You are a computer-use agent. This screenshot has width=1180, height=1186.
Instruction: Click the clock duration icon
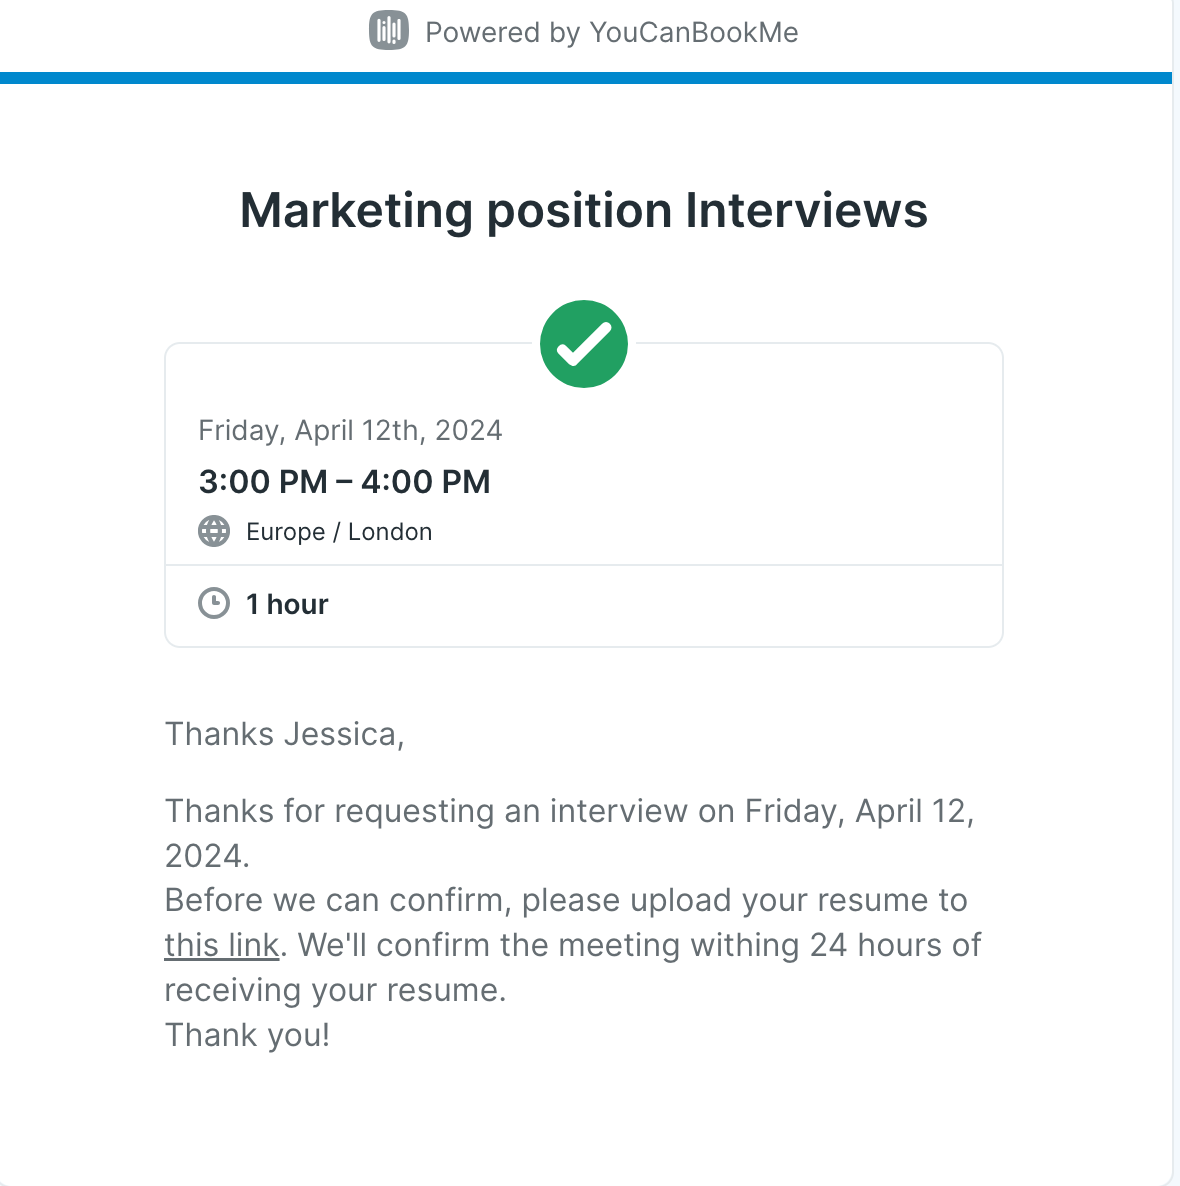pos(214,604)
